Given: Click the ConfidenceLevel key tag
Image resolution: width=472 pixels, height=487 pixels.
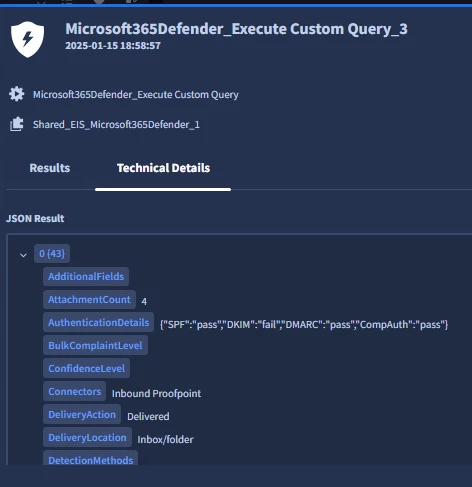Looking at the screenshot, I should [87, 368].
